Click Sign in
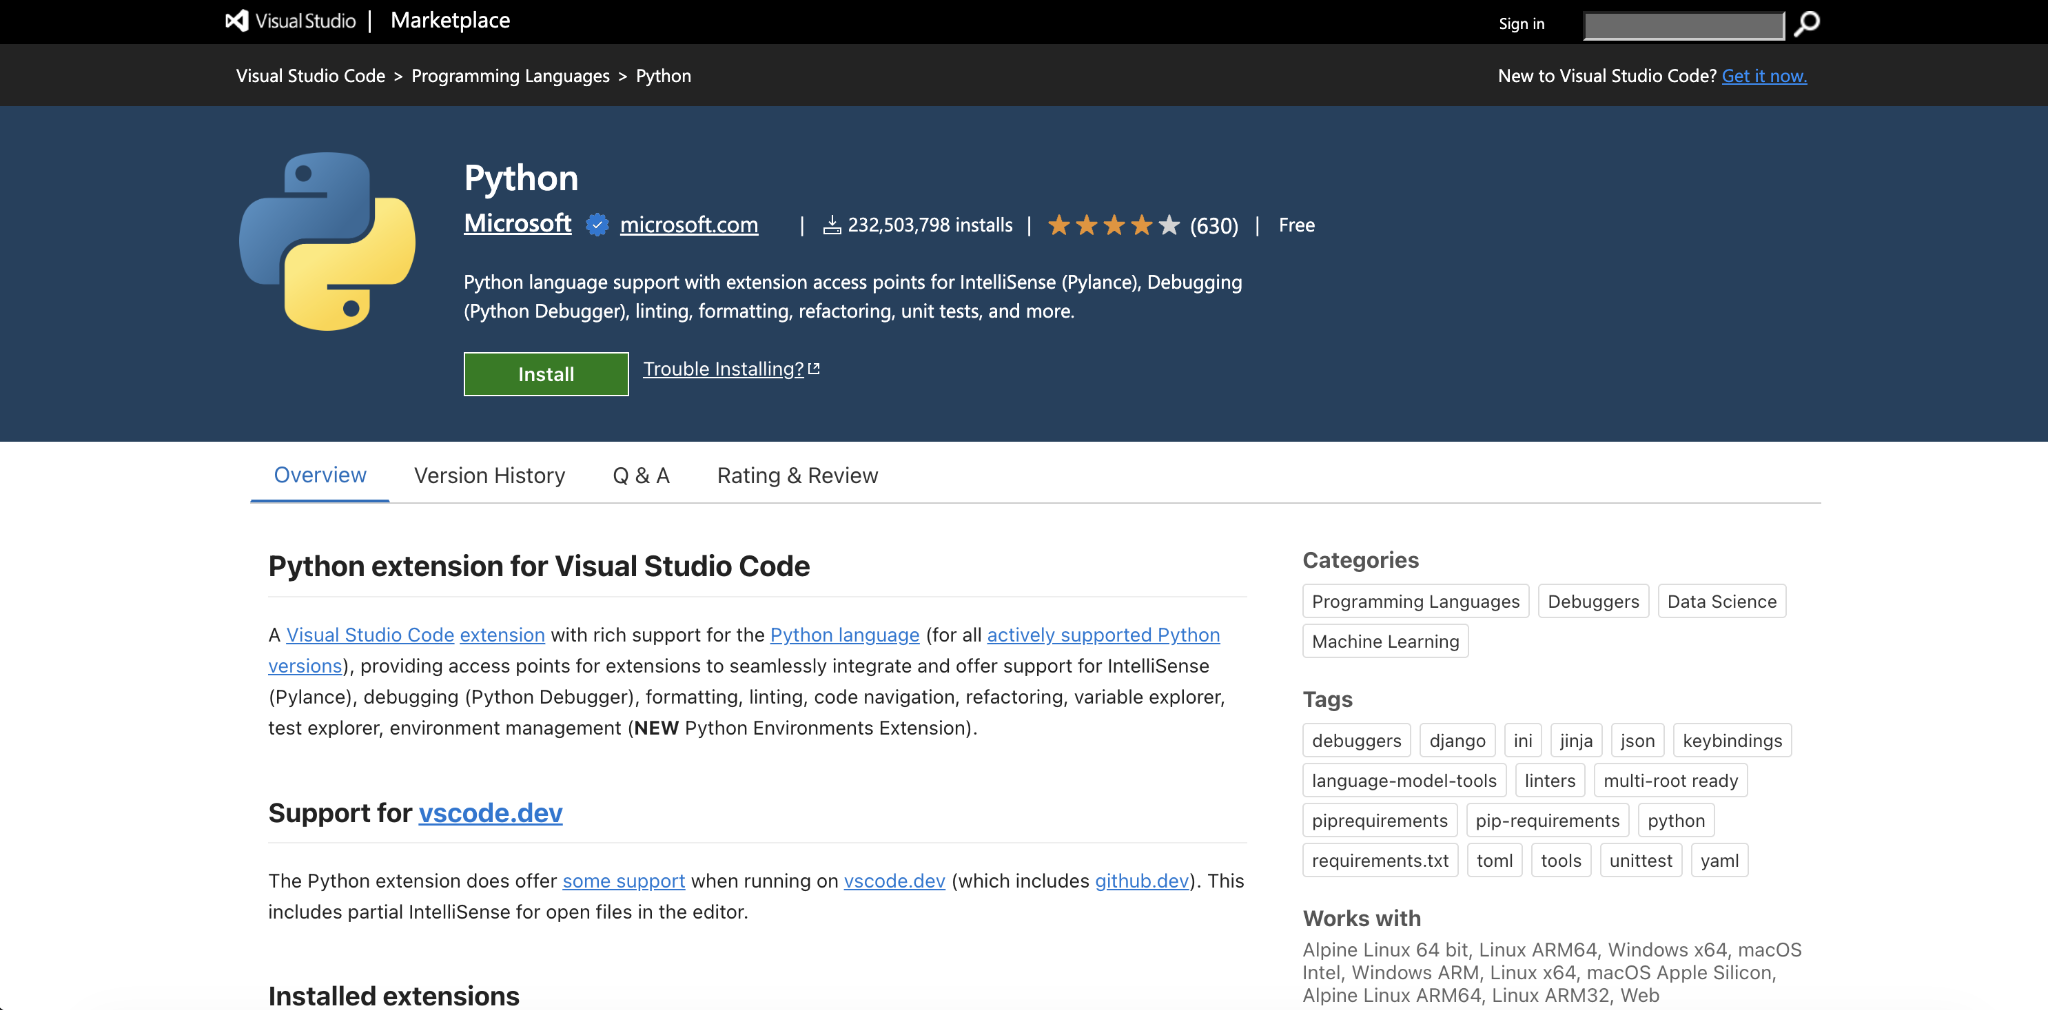The width and height of the screenshot is (2048, 1010). tap(1521, 24)
